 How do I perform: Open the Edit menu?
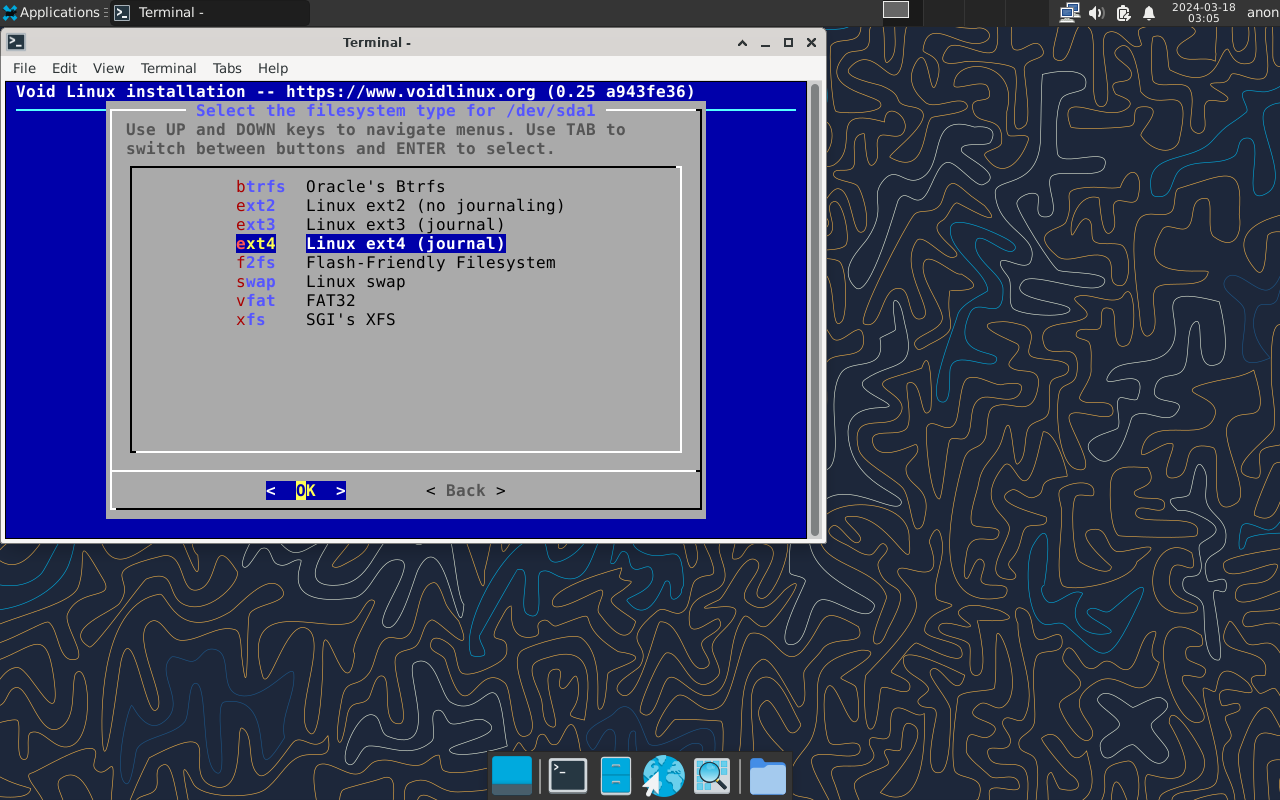(64, 68)
